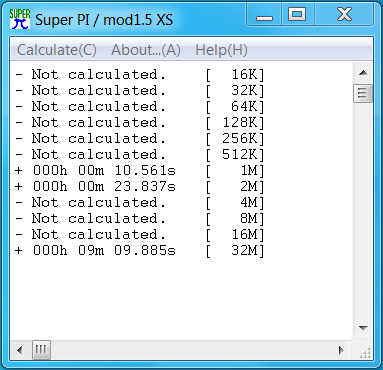The height and width of the screenshot is (370, 383).
Task: Click the empty vertical scrollbar track below thumb
Action: coord(363,211)
